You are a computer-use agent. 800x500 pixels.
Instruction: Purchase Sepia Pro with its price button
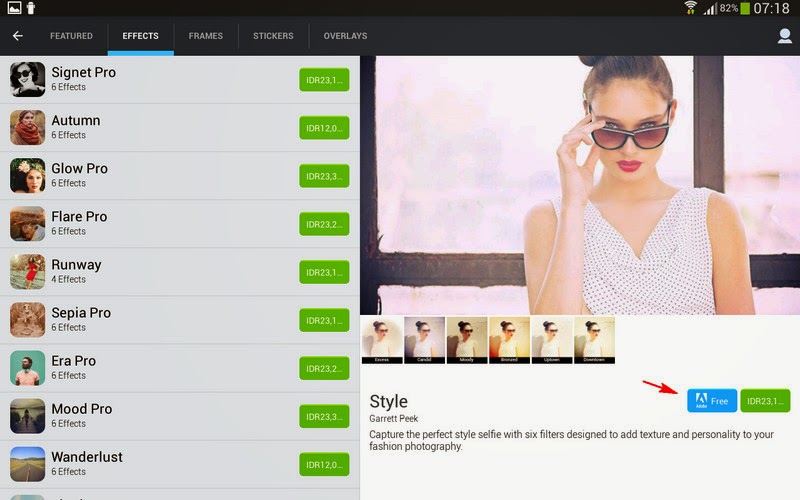click(324, 320)
